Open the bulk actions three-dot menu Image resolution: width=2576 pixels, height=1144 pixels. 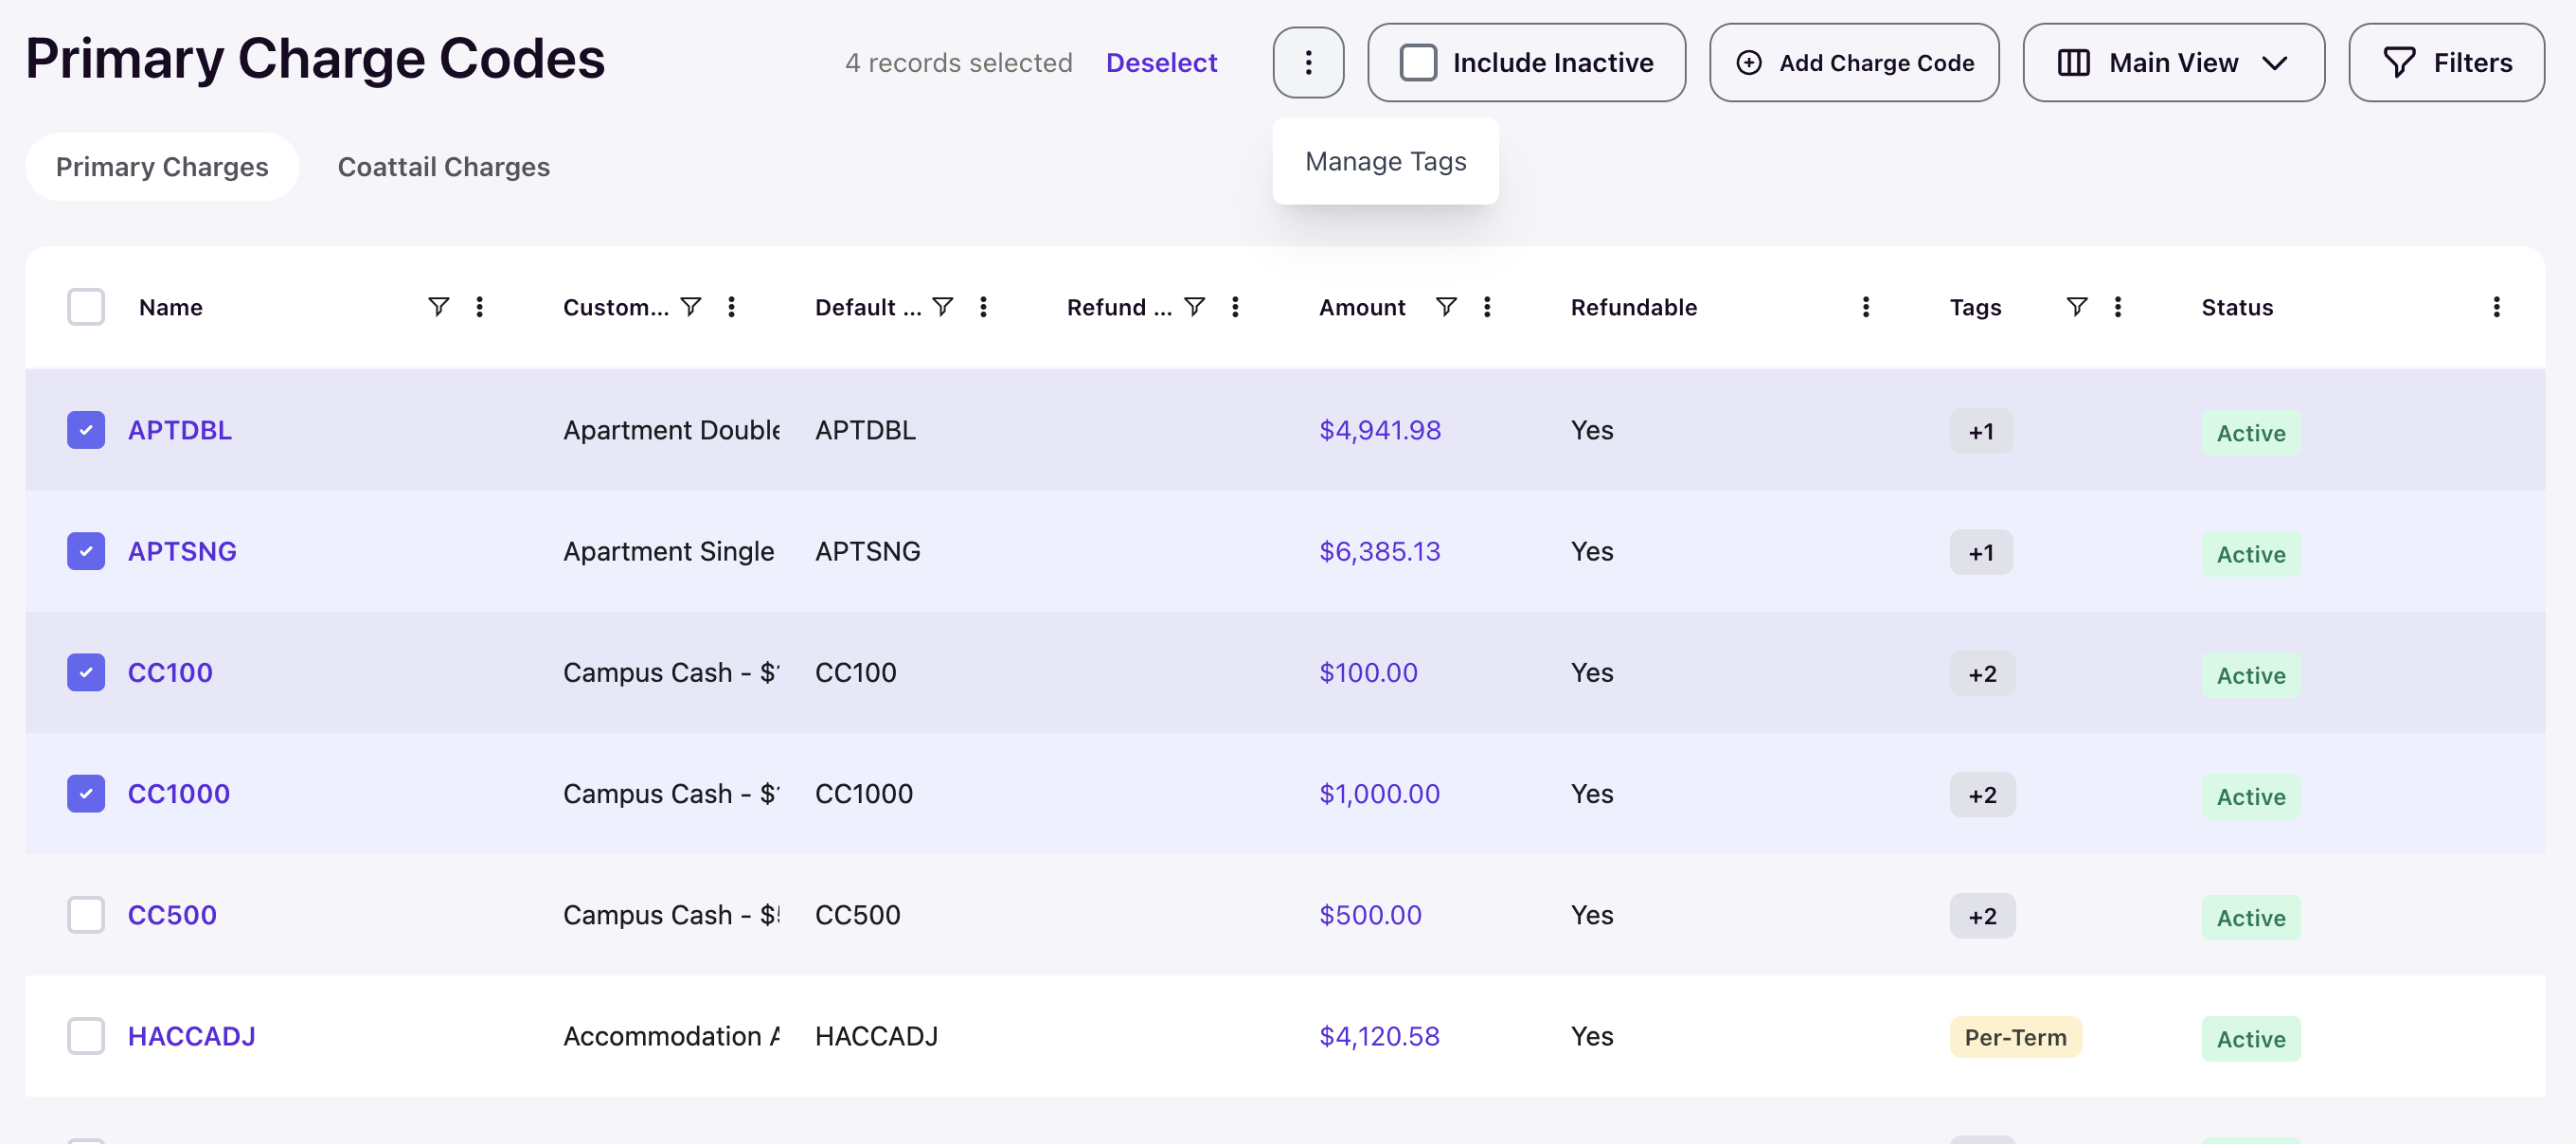[x=1307, y=62]
